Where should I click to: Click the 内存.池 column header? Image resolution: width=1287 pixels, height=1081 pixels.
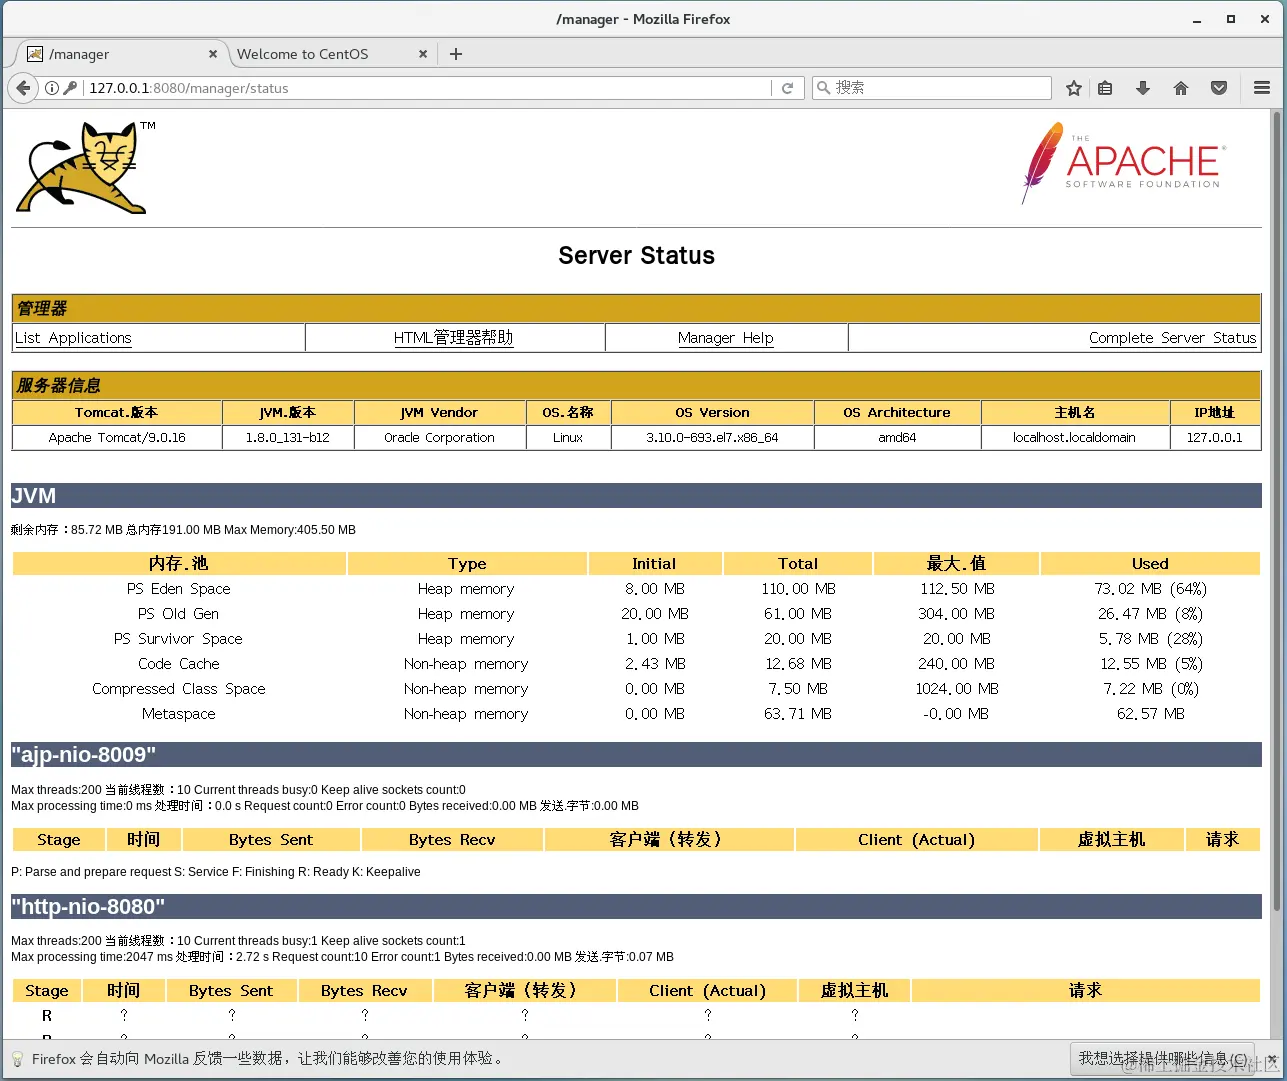(x=179, y=564)
